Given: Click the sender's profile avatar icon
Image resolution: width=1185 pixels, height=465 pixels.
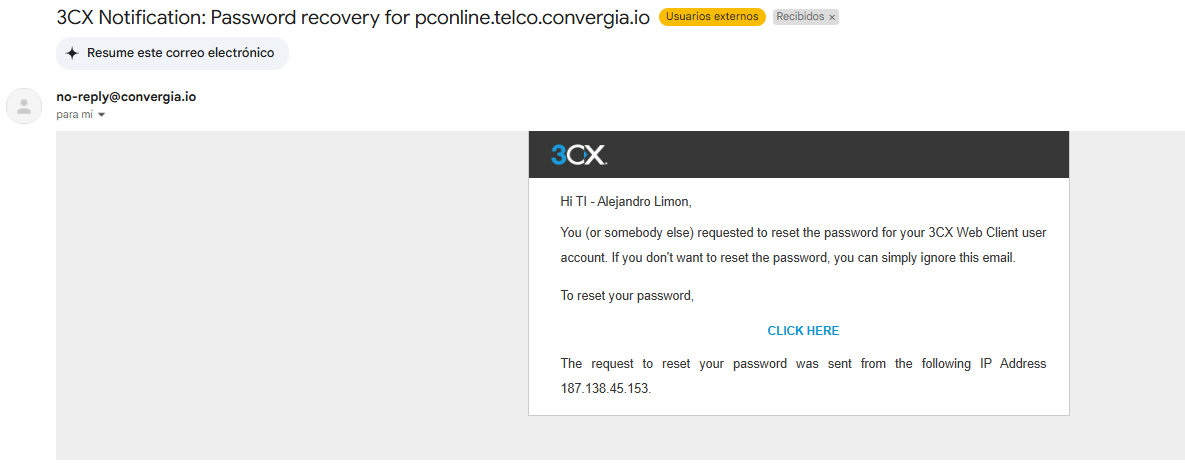Looking at the screenshot, I should (24, 105).
